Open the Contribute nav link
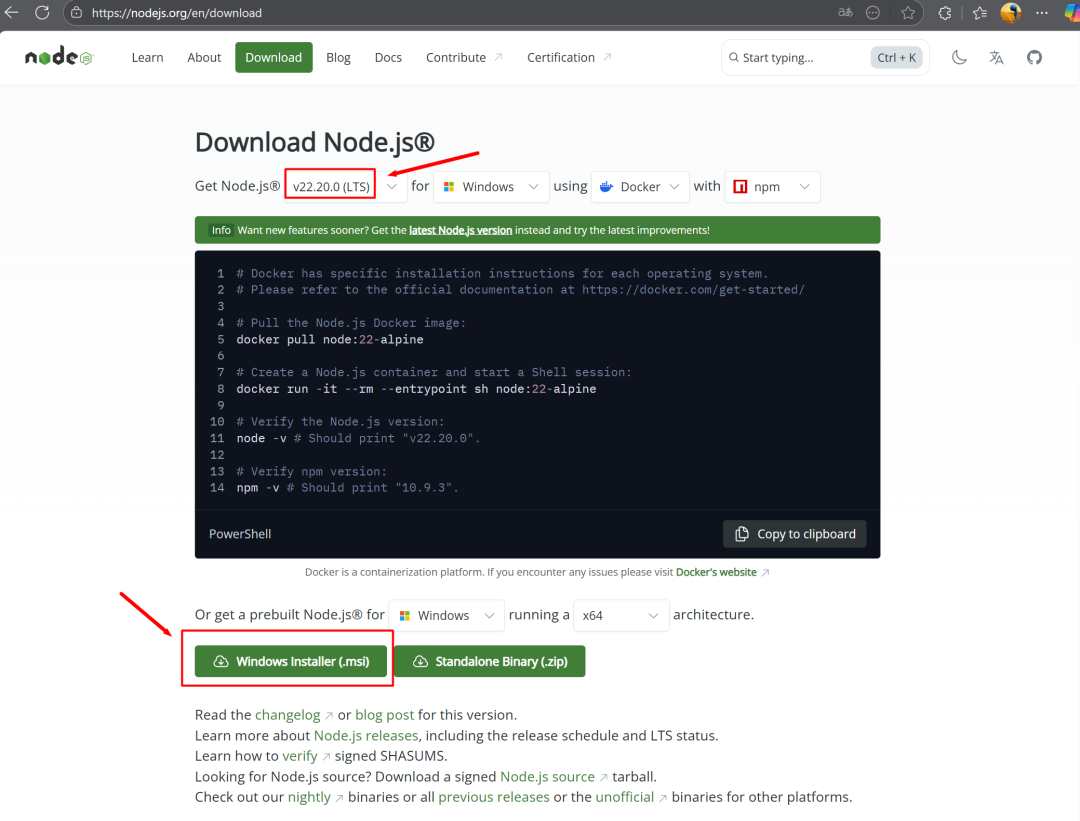This screenshot has width=1080, height=821. pos(464,57)
